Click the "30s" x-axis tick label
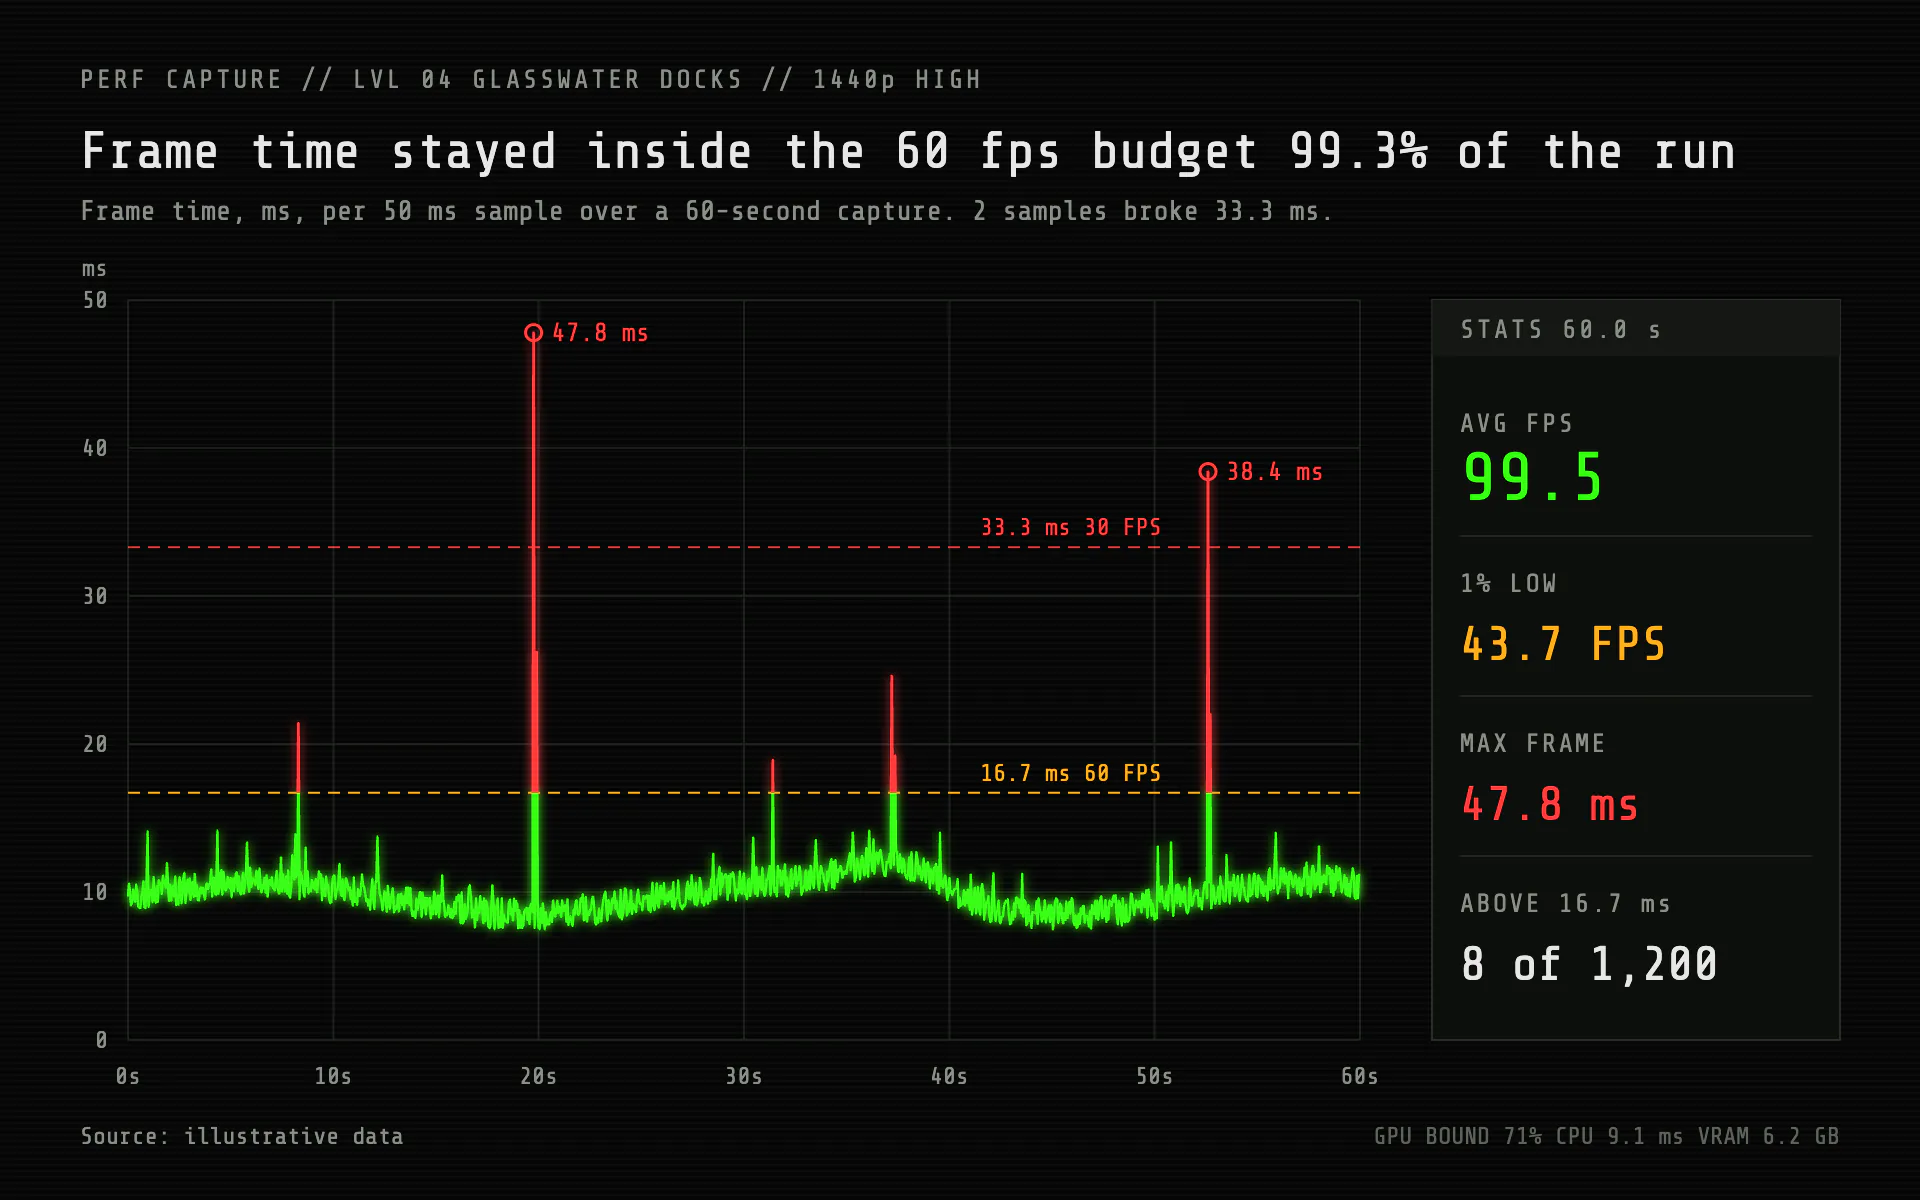 pos(744,1076)
